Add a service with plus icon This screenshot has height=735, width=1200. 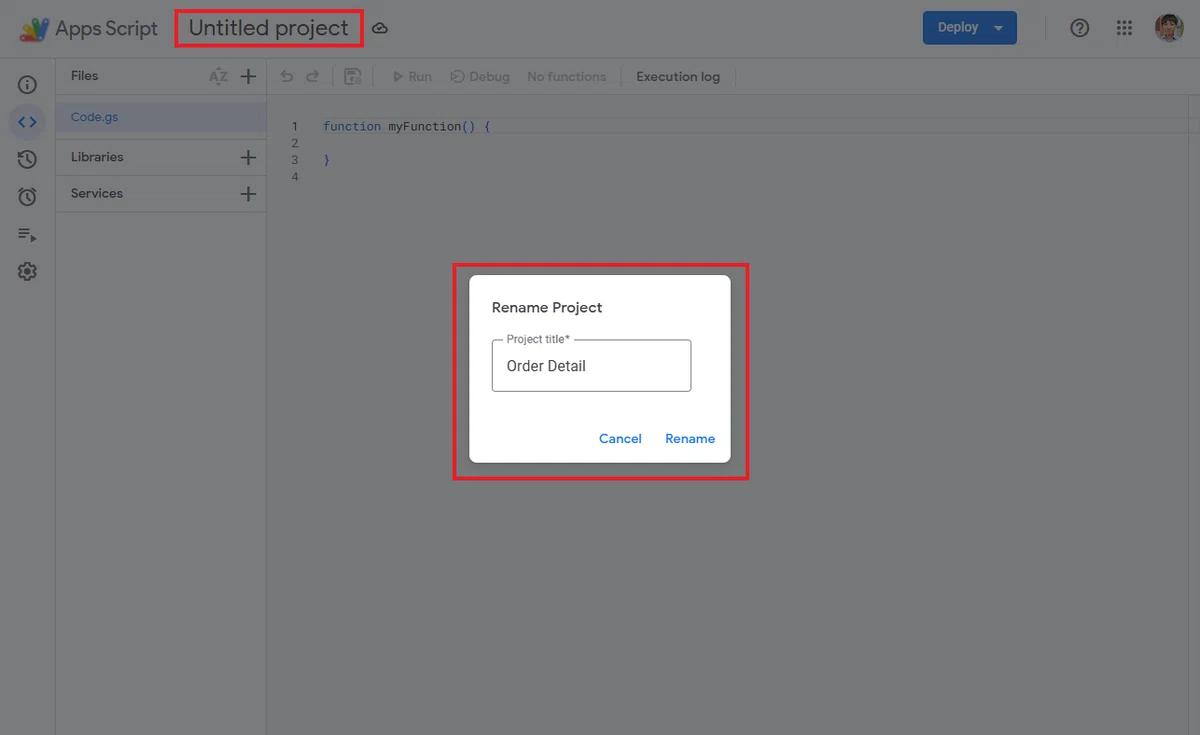[x=249, y=194]
